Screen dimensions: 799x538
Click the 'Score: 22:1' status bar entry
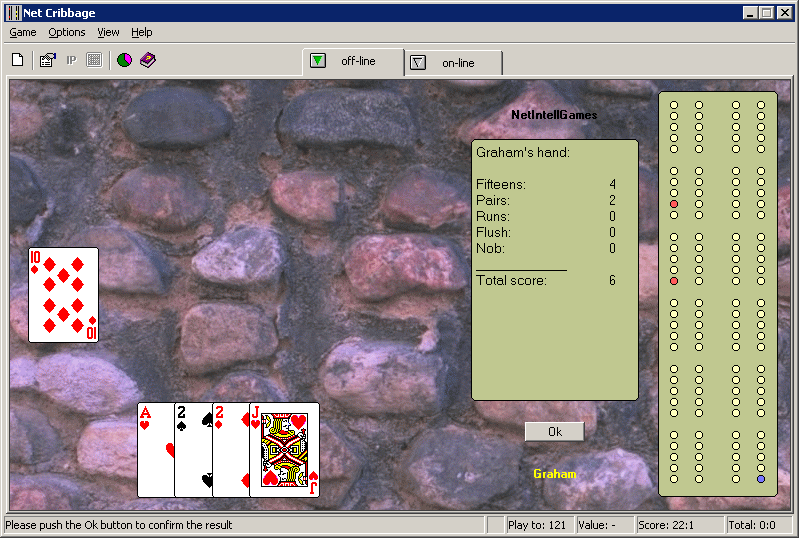point(679,525)
